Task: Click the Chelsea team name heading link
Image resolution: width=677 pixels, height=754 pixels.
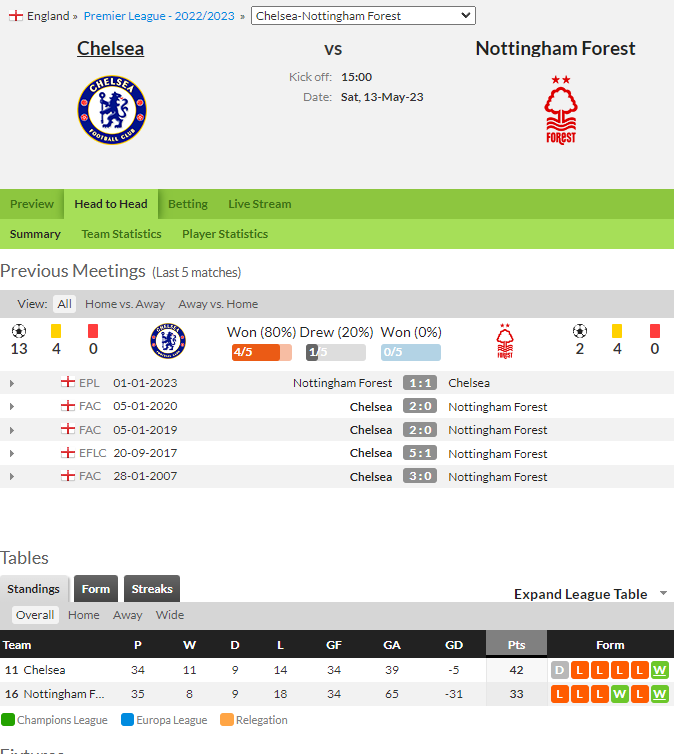Action: (x=111, y=49)
